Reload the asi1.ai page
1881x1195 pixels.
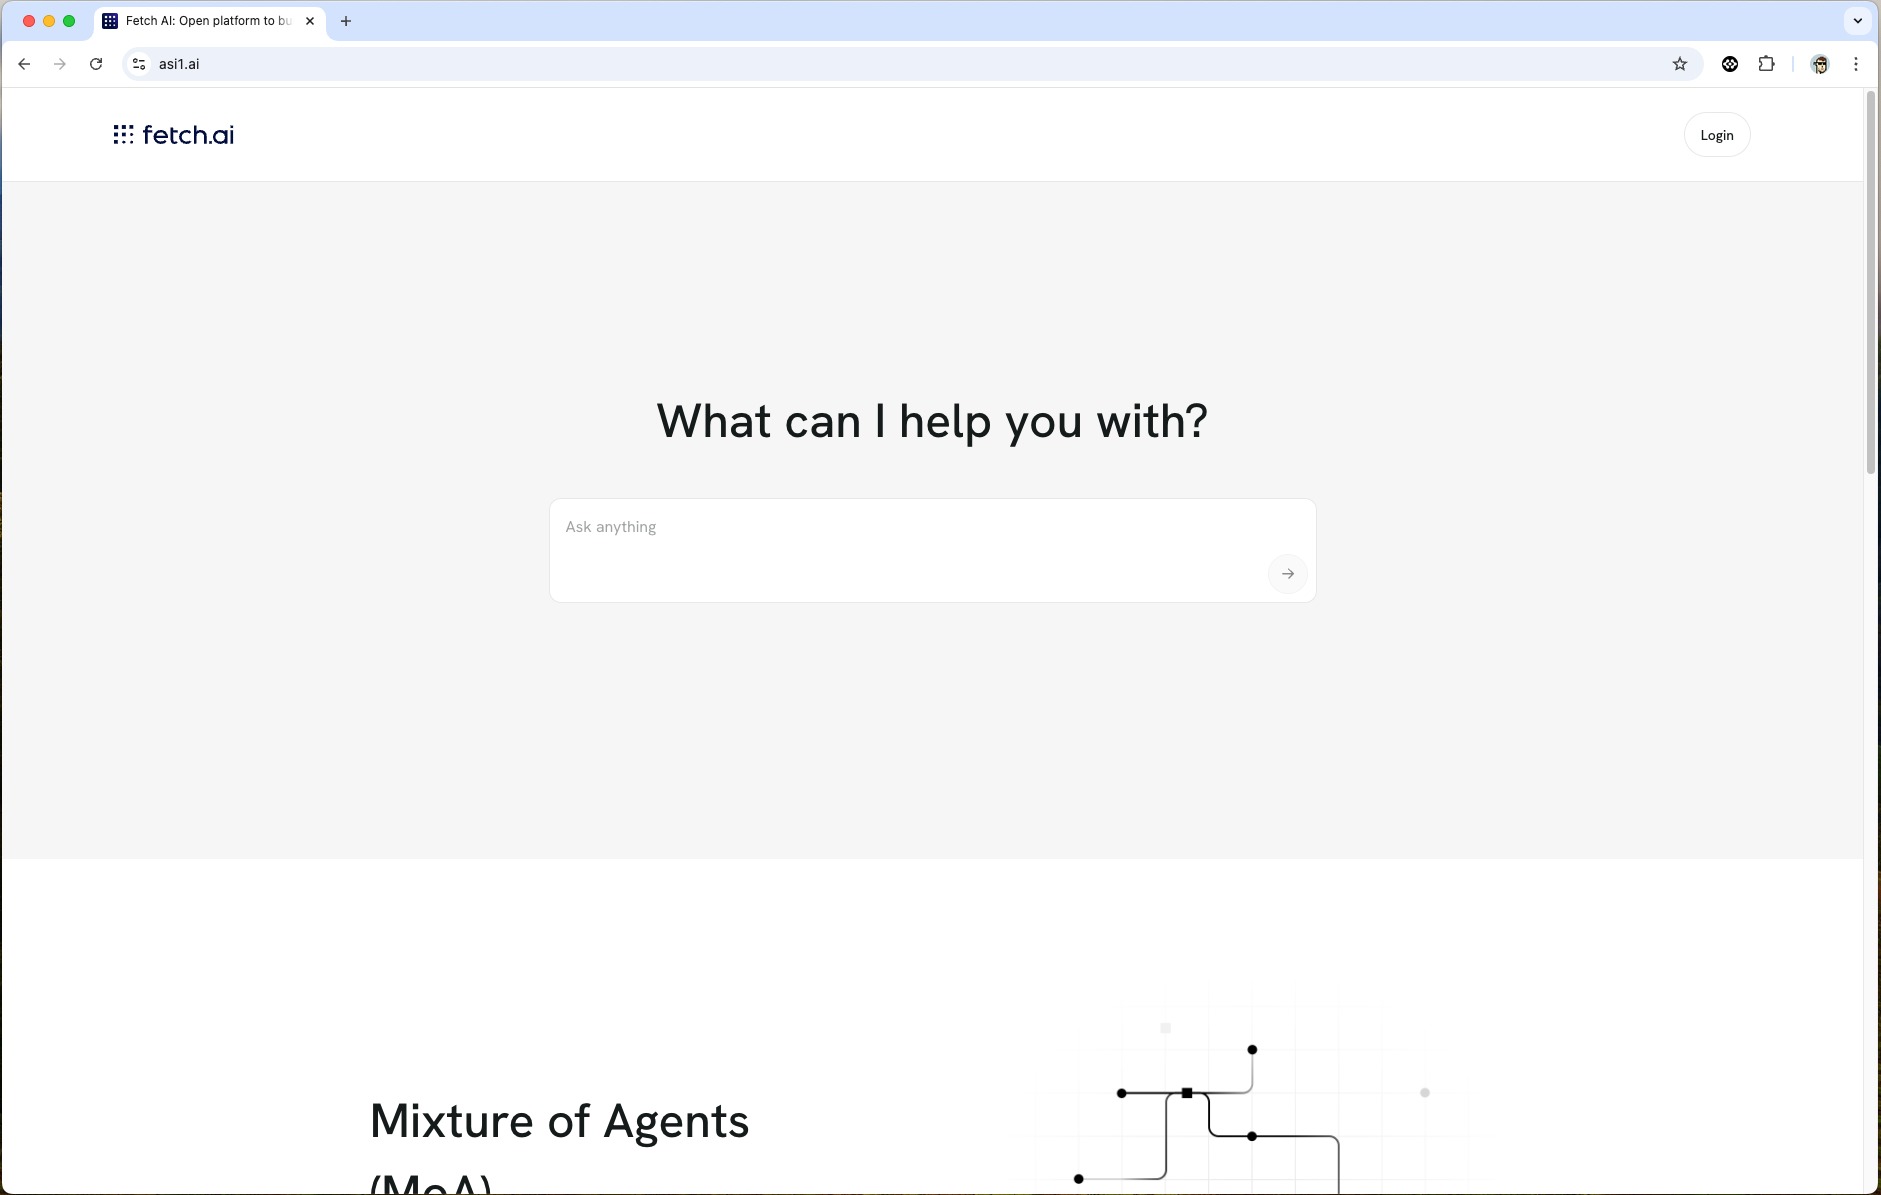click(96, 64)
